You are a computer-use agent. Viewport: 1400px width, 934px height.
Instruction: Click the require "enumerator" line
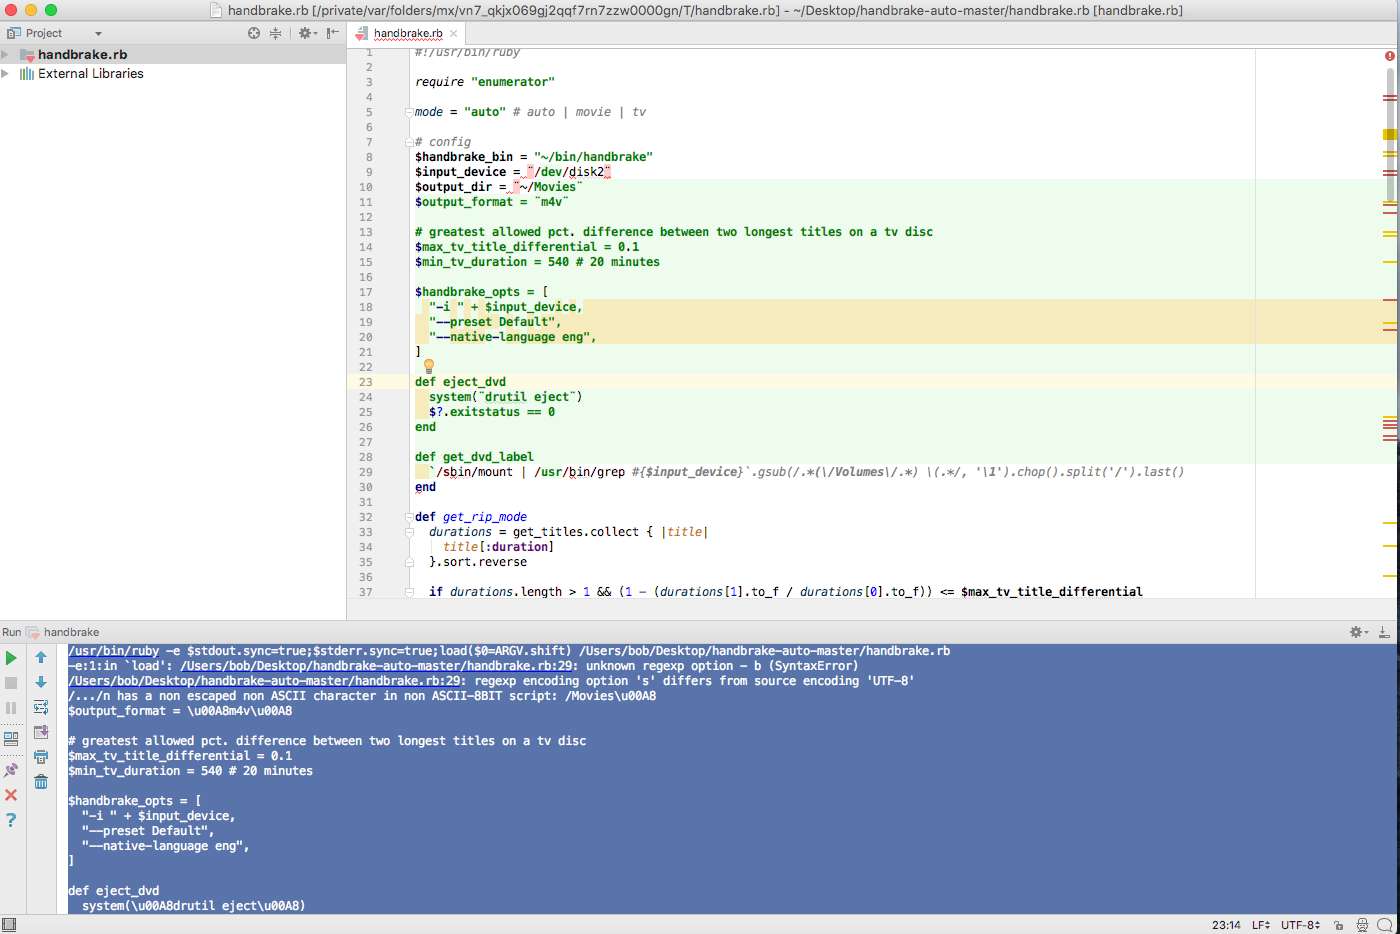pos(485,82)
